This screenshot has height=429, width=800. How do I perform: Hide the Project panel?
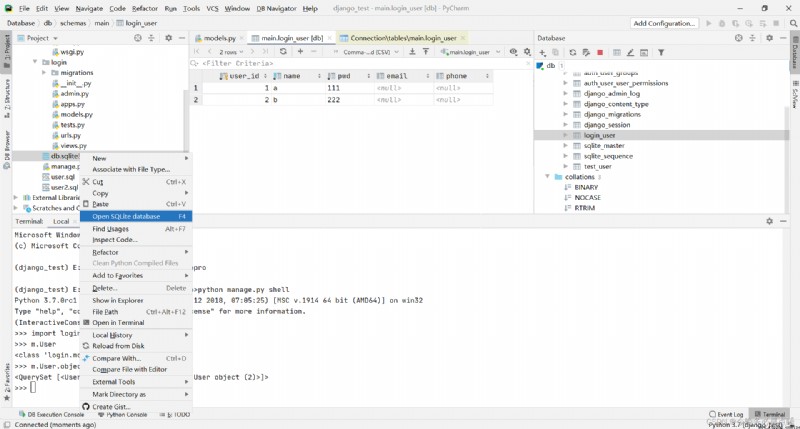point(182,38)
